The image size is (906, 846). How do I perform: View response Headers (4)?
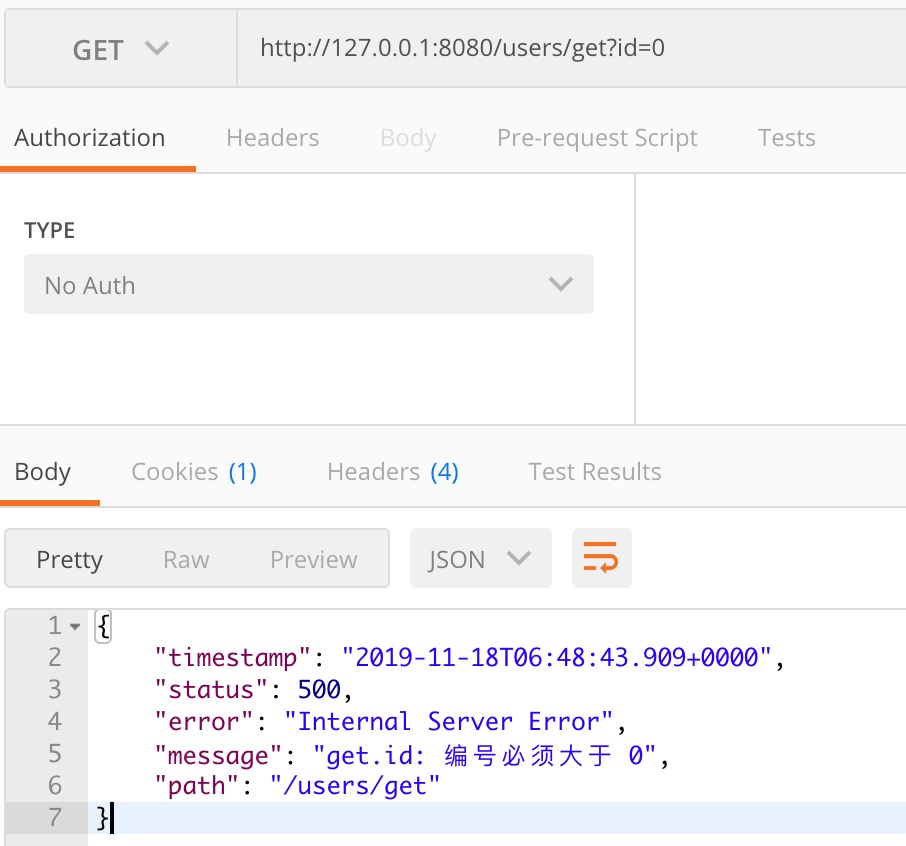pyautogui.click(x=392, y=470)
